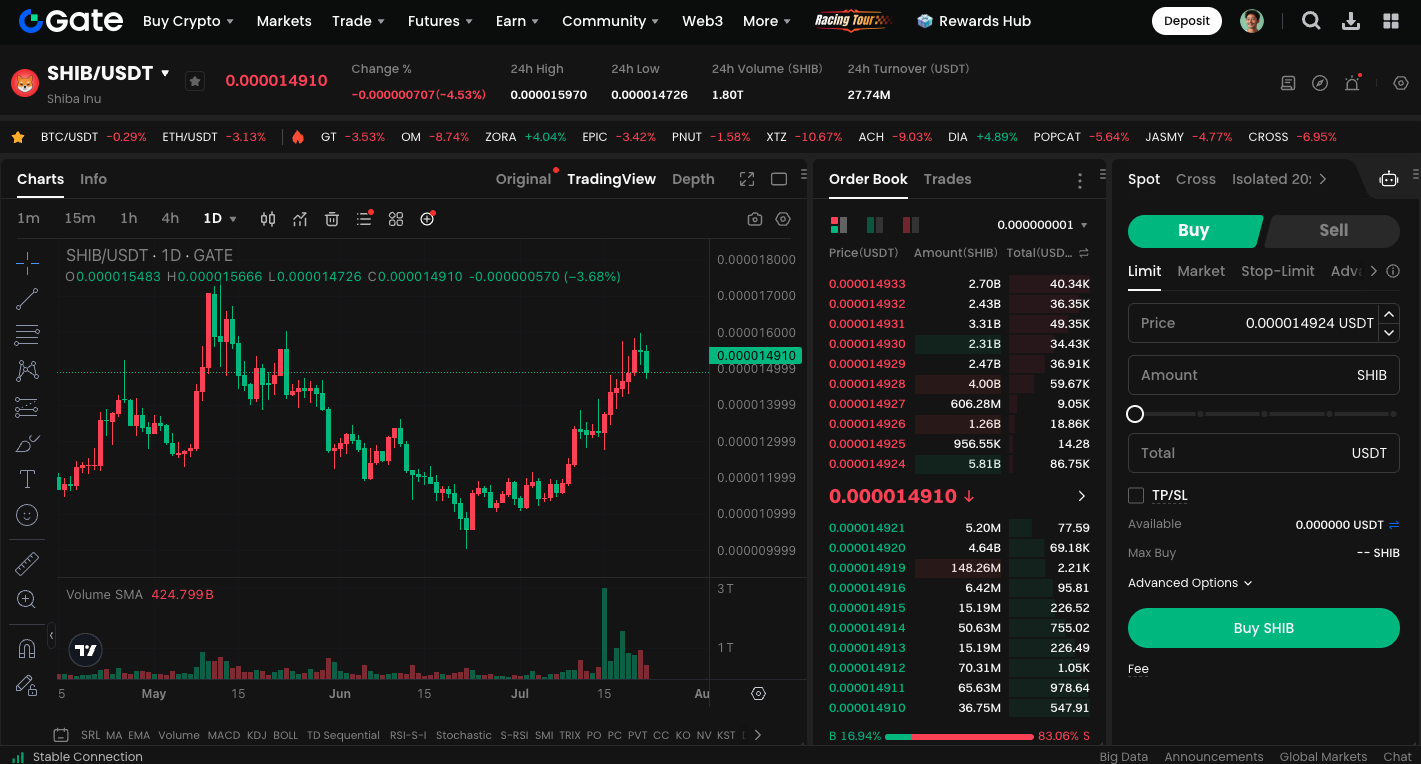1421x764 pixels.
Task: Select the emoji sticker tool
Action: [27, 515]
